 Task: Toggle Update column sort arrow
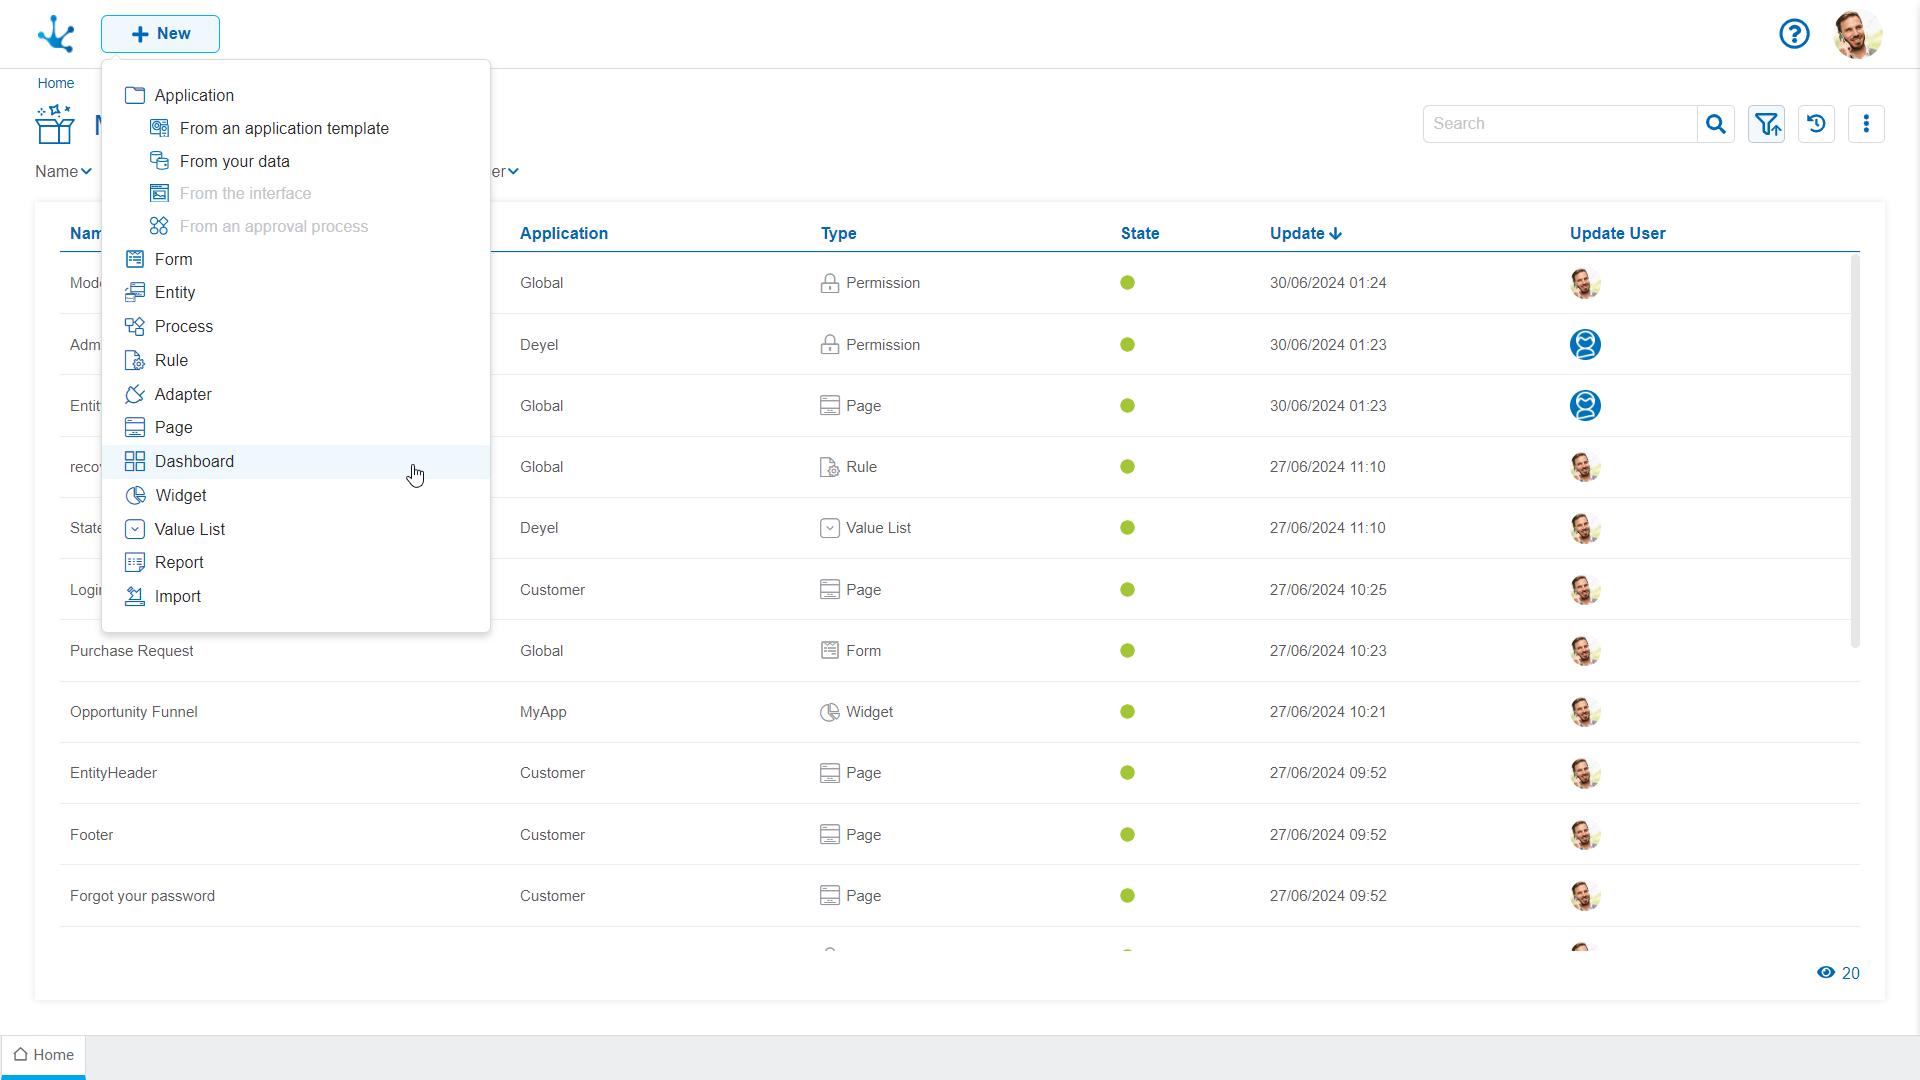point(1336,234)
